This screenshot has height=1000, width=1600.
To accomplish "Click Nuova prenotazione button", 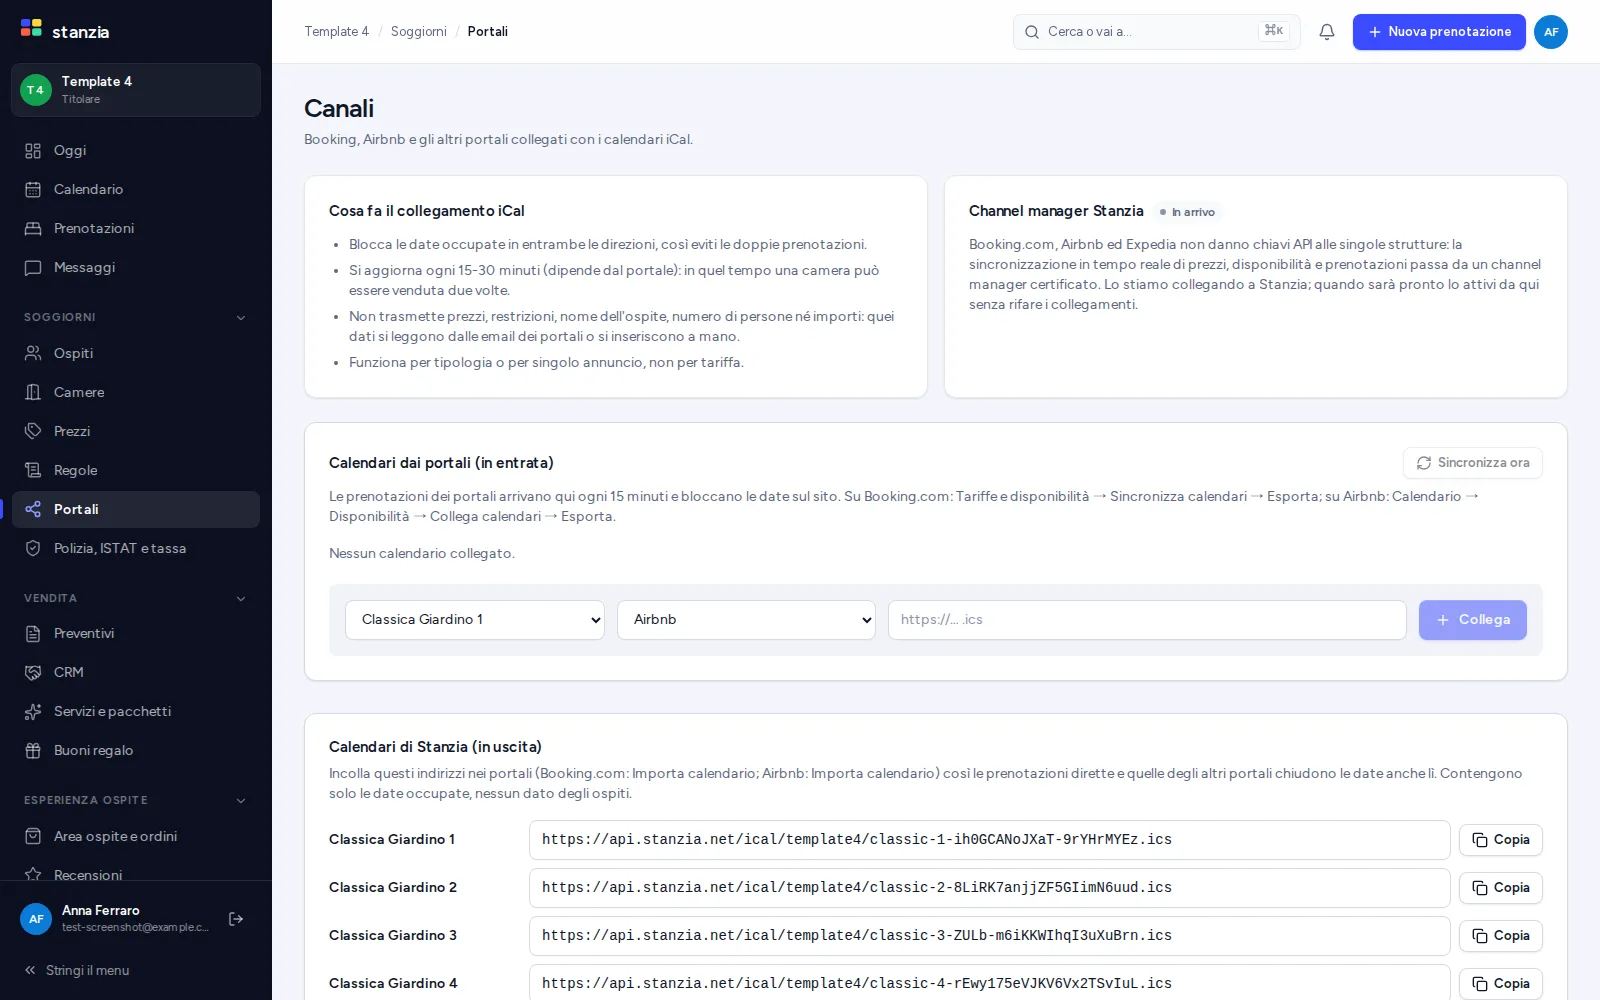I will (x=1439, y=32).
